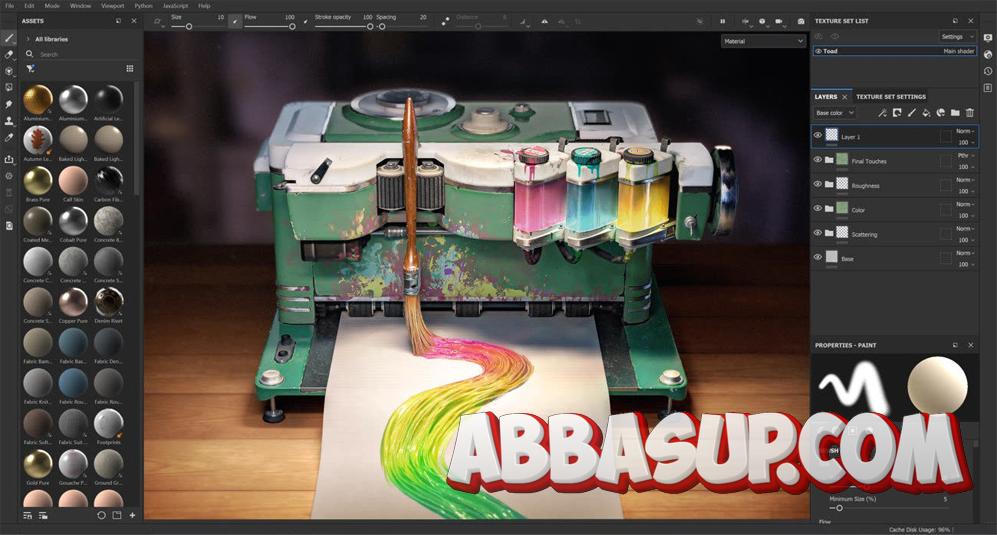Open the File menu

click(10, 6)
